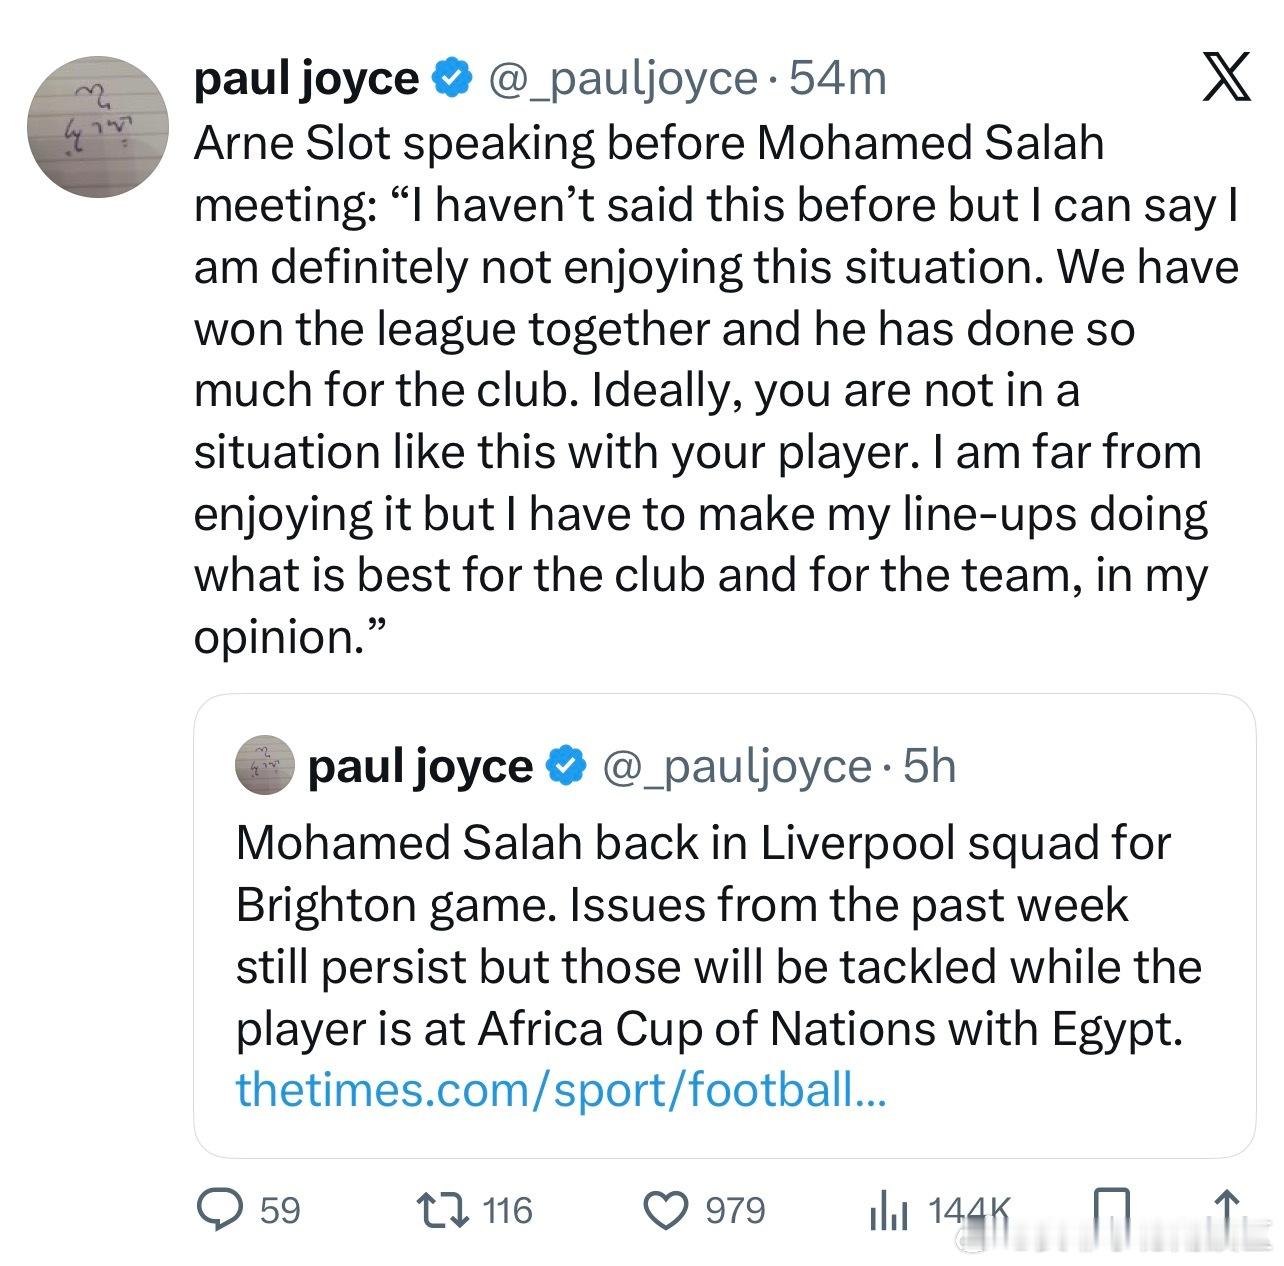
Task: Open small avatar in quoted post
Action: tap(264, 766)
